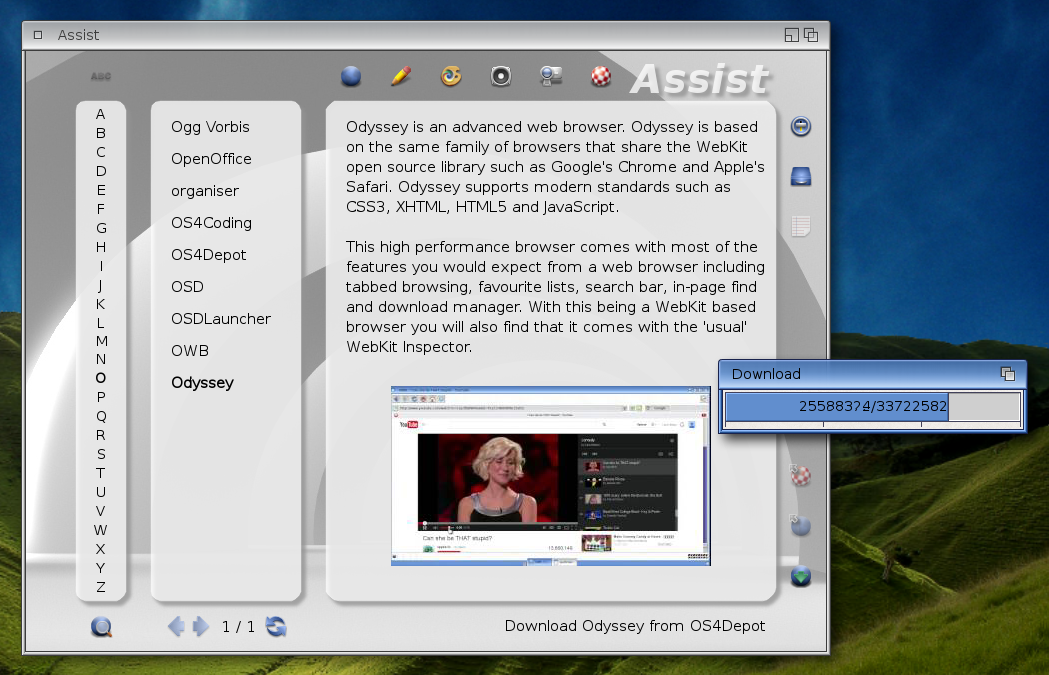
Task: Jump to letter C in the index
Action: 100,153
